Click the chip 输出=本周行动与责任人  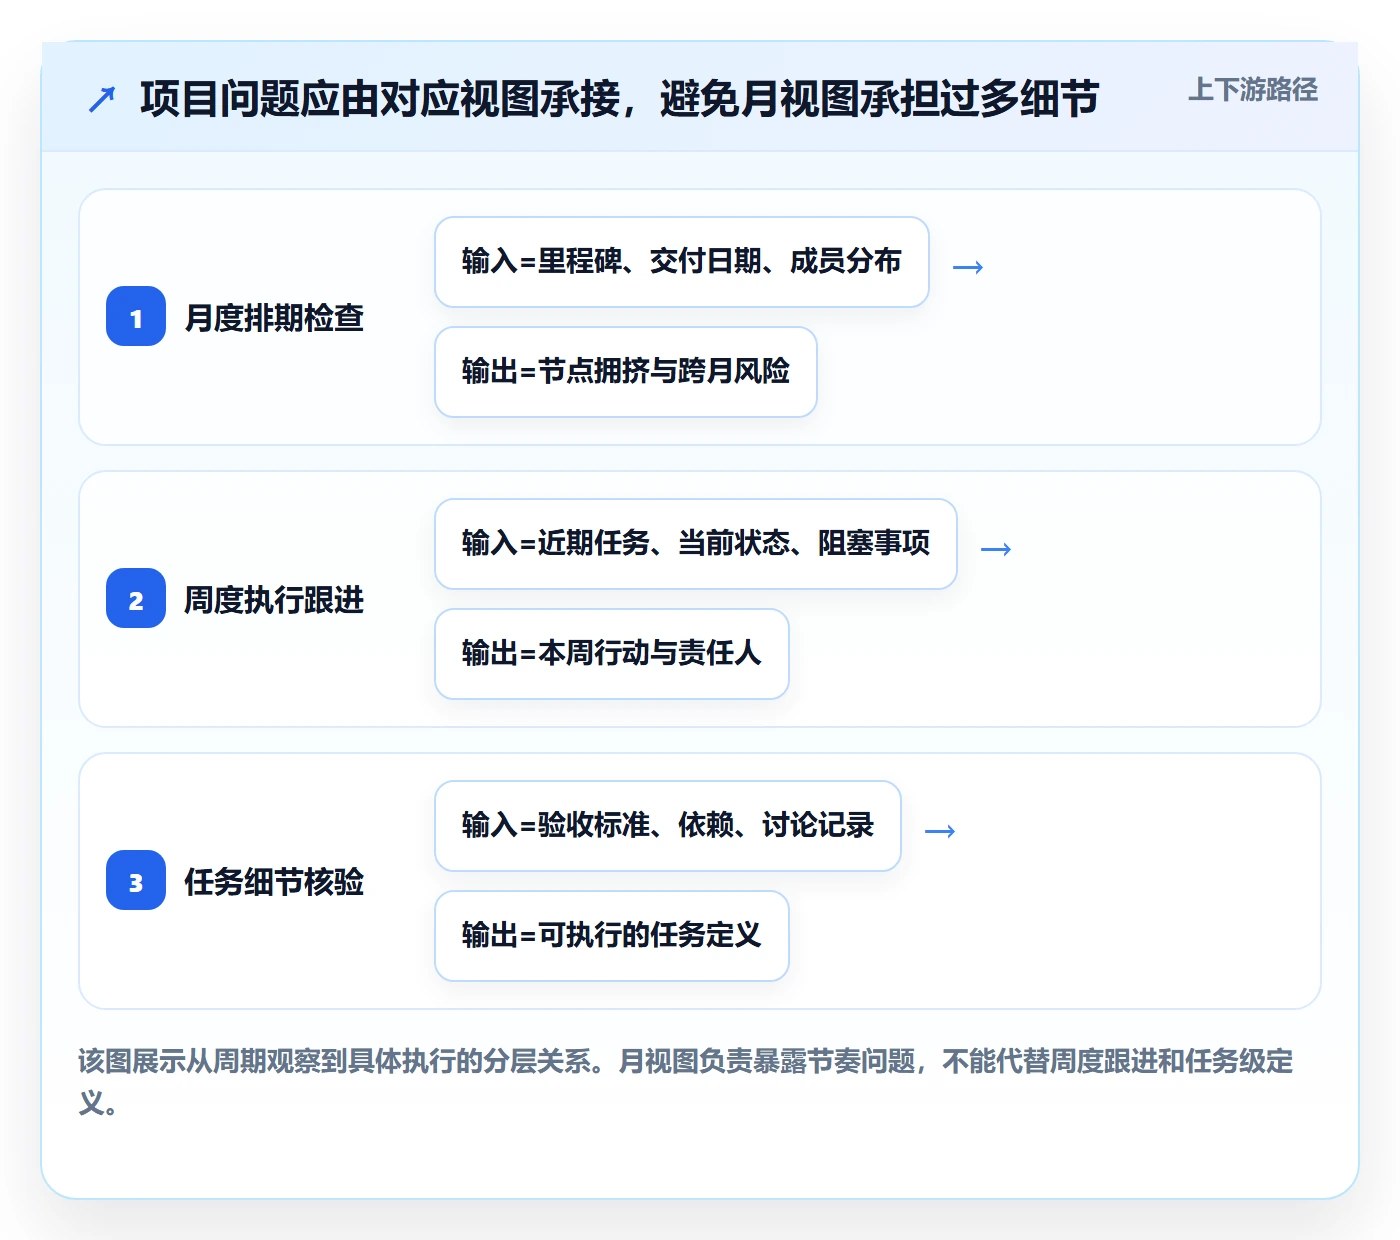point(612,654)
